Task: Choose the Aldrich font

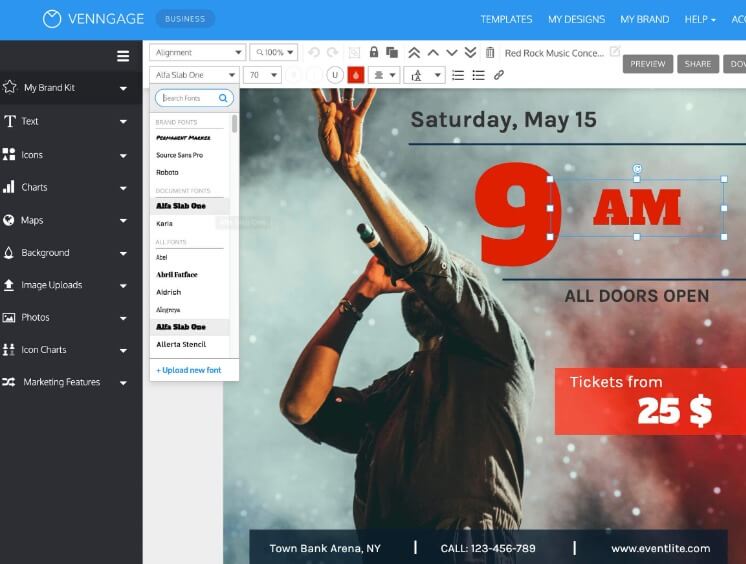Action: pyautogui.click(x=168, y=292)
